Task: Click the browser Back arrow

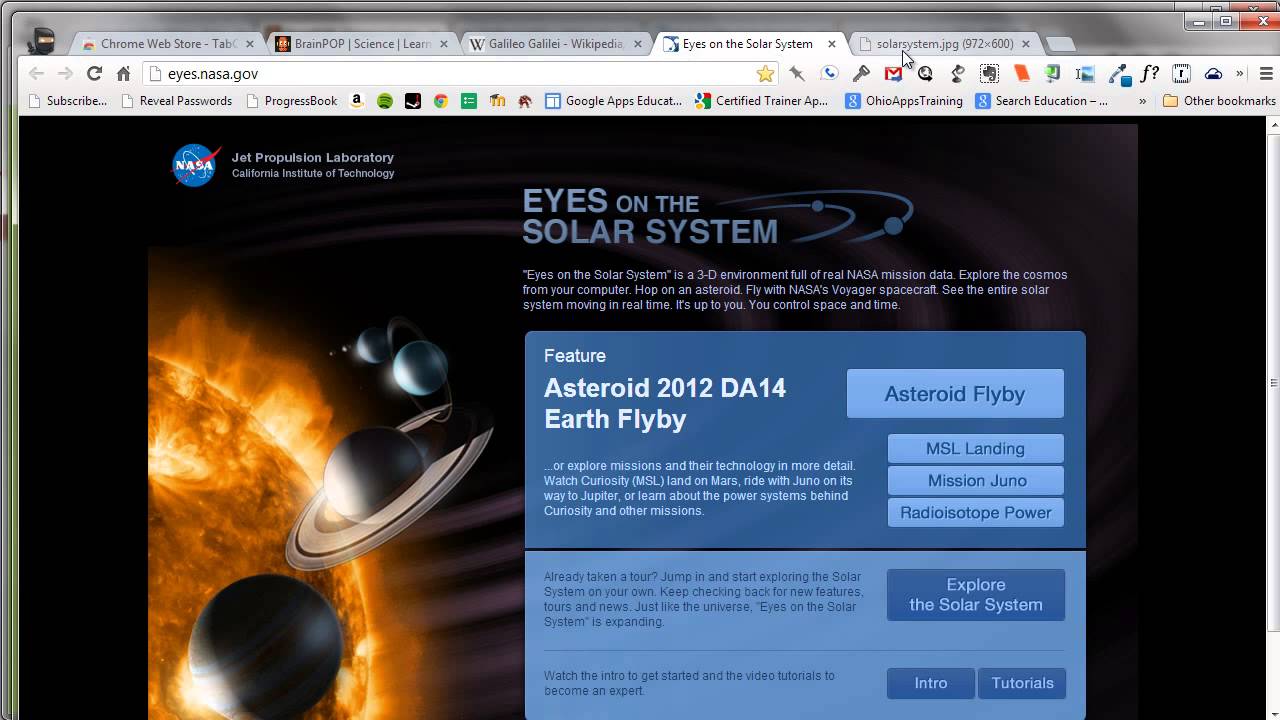Action: coord(36,73)
